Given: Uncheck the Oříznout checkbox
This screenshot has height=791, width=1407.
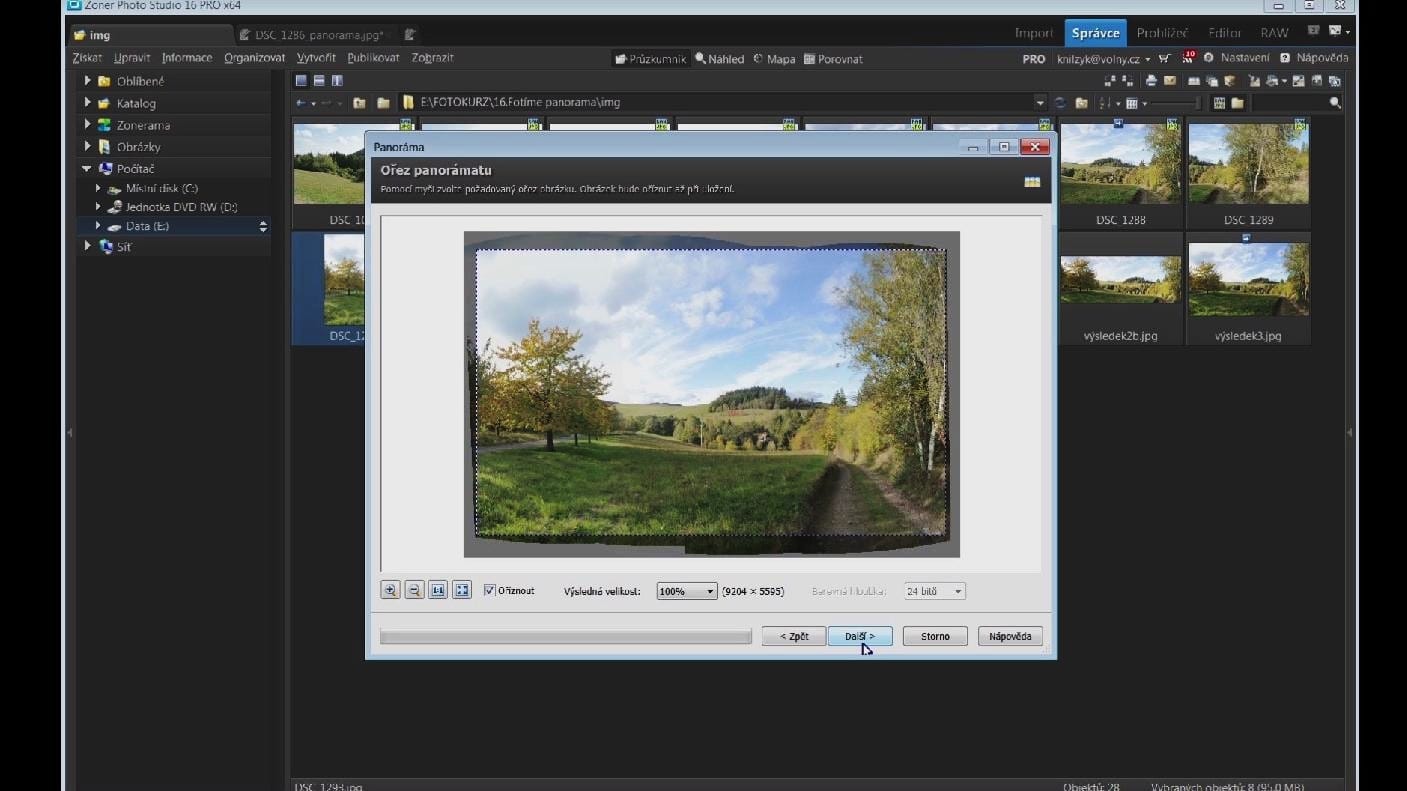Looking at the screenshot, I should 490,591.
